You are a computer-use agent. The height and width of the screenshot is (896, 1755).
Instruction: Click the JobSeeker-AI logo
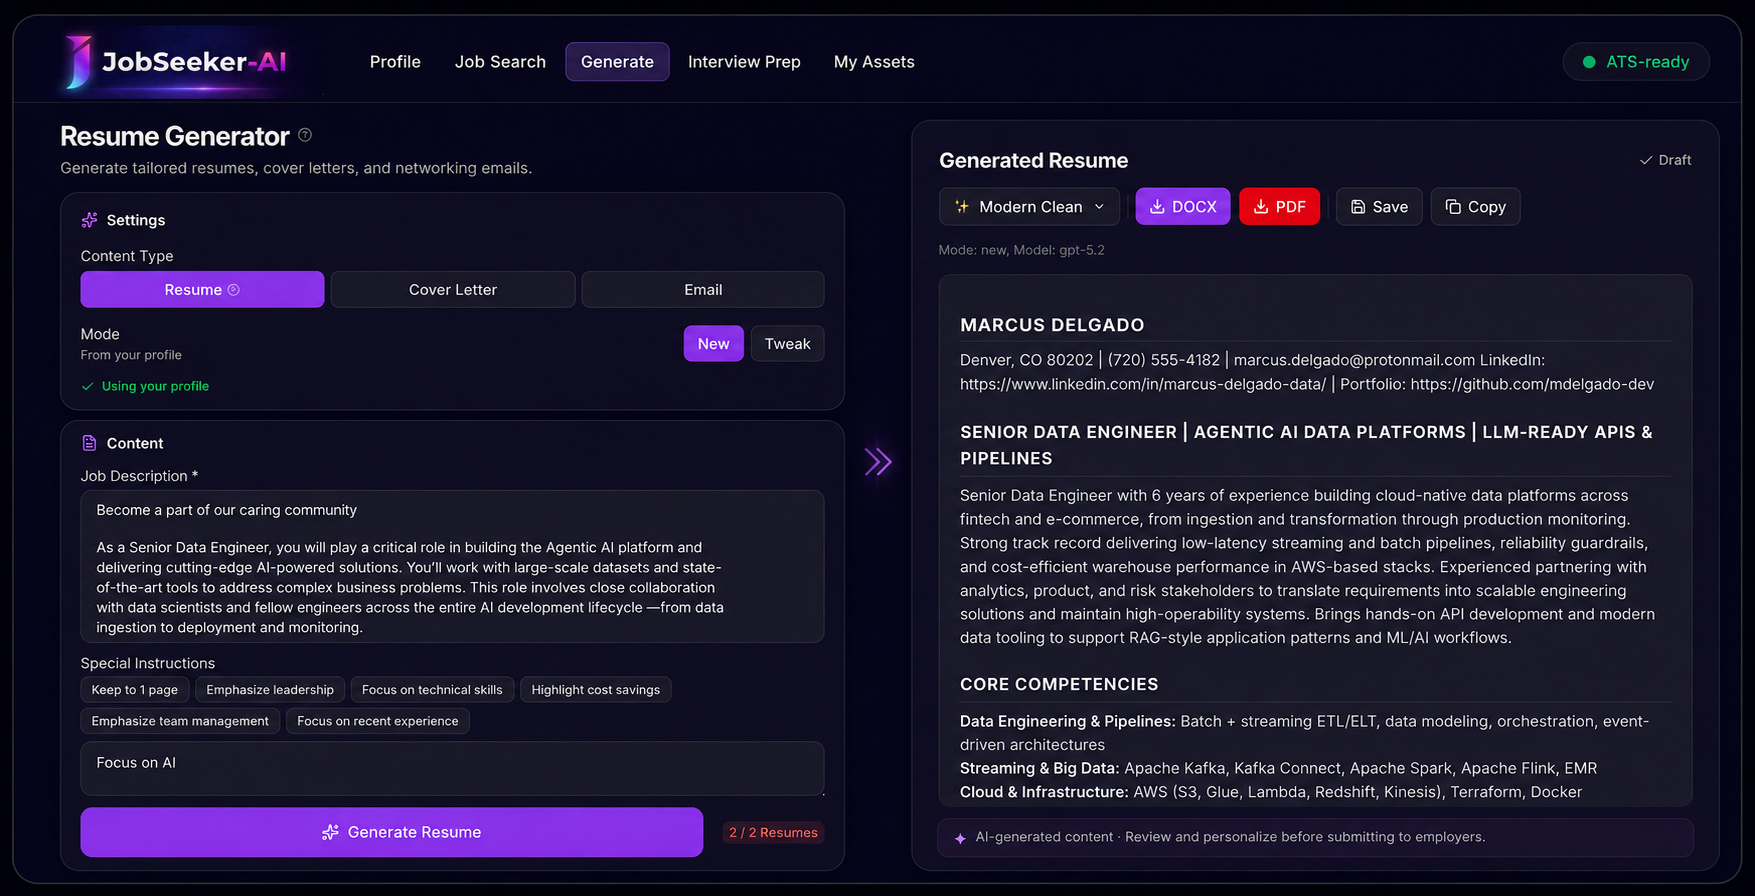click(x=177, y=61)
